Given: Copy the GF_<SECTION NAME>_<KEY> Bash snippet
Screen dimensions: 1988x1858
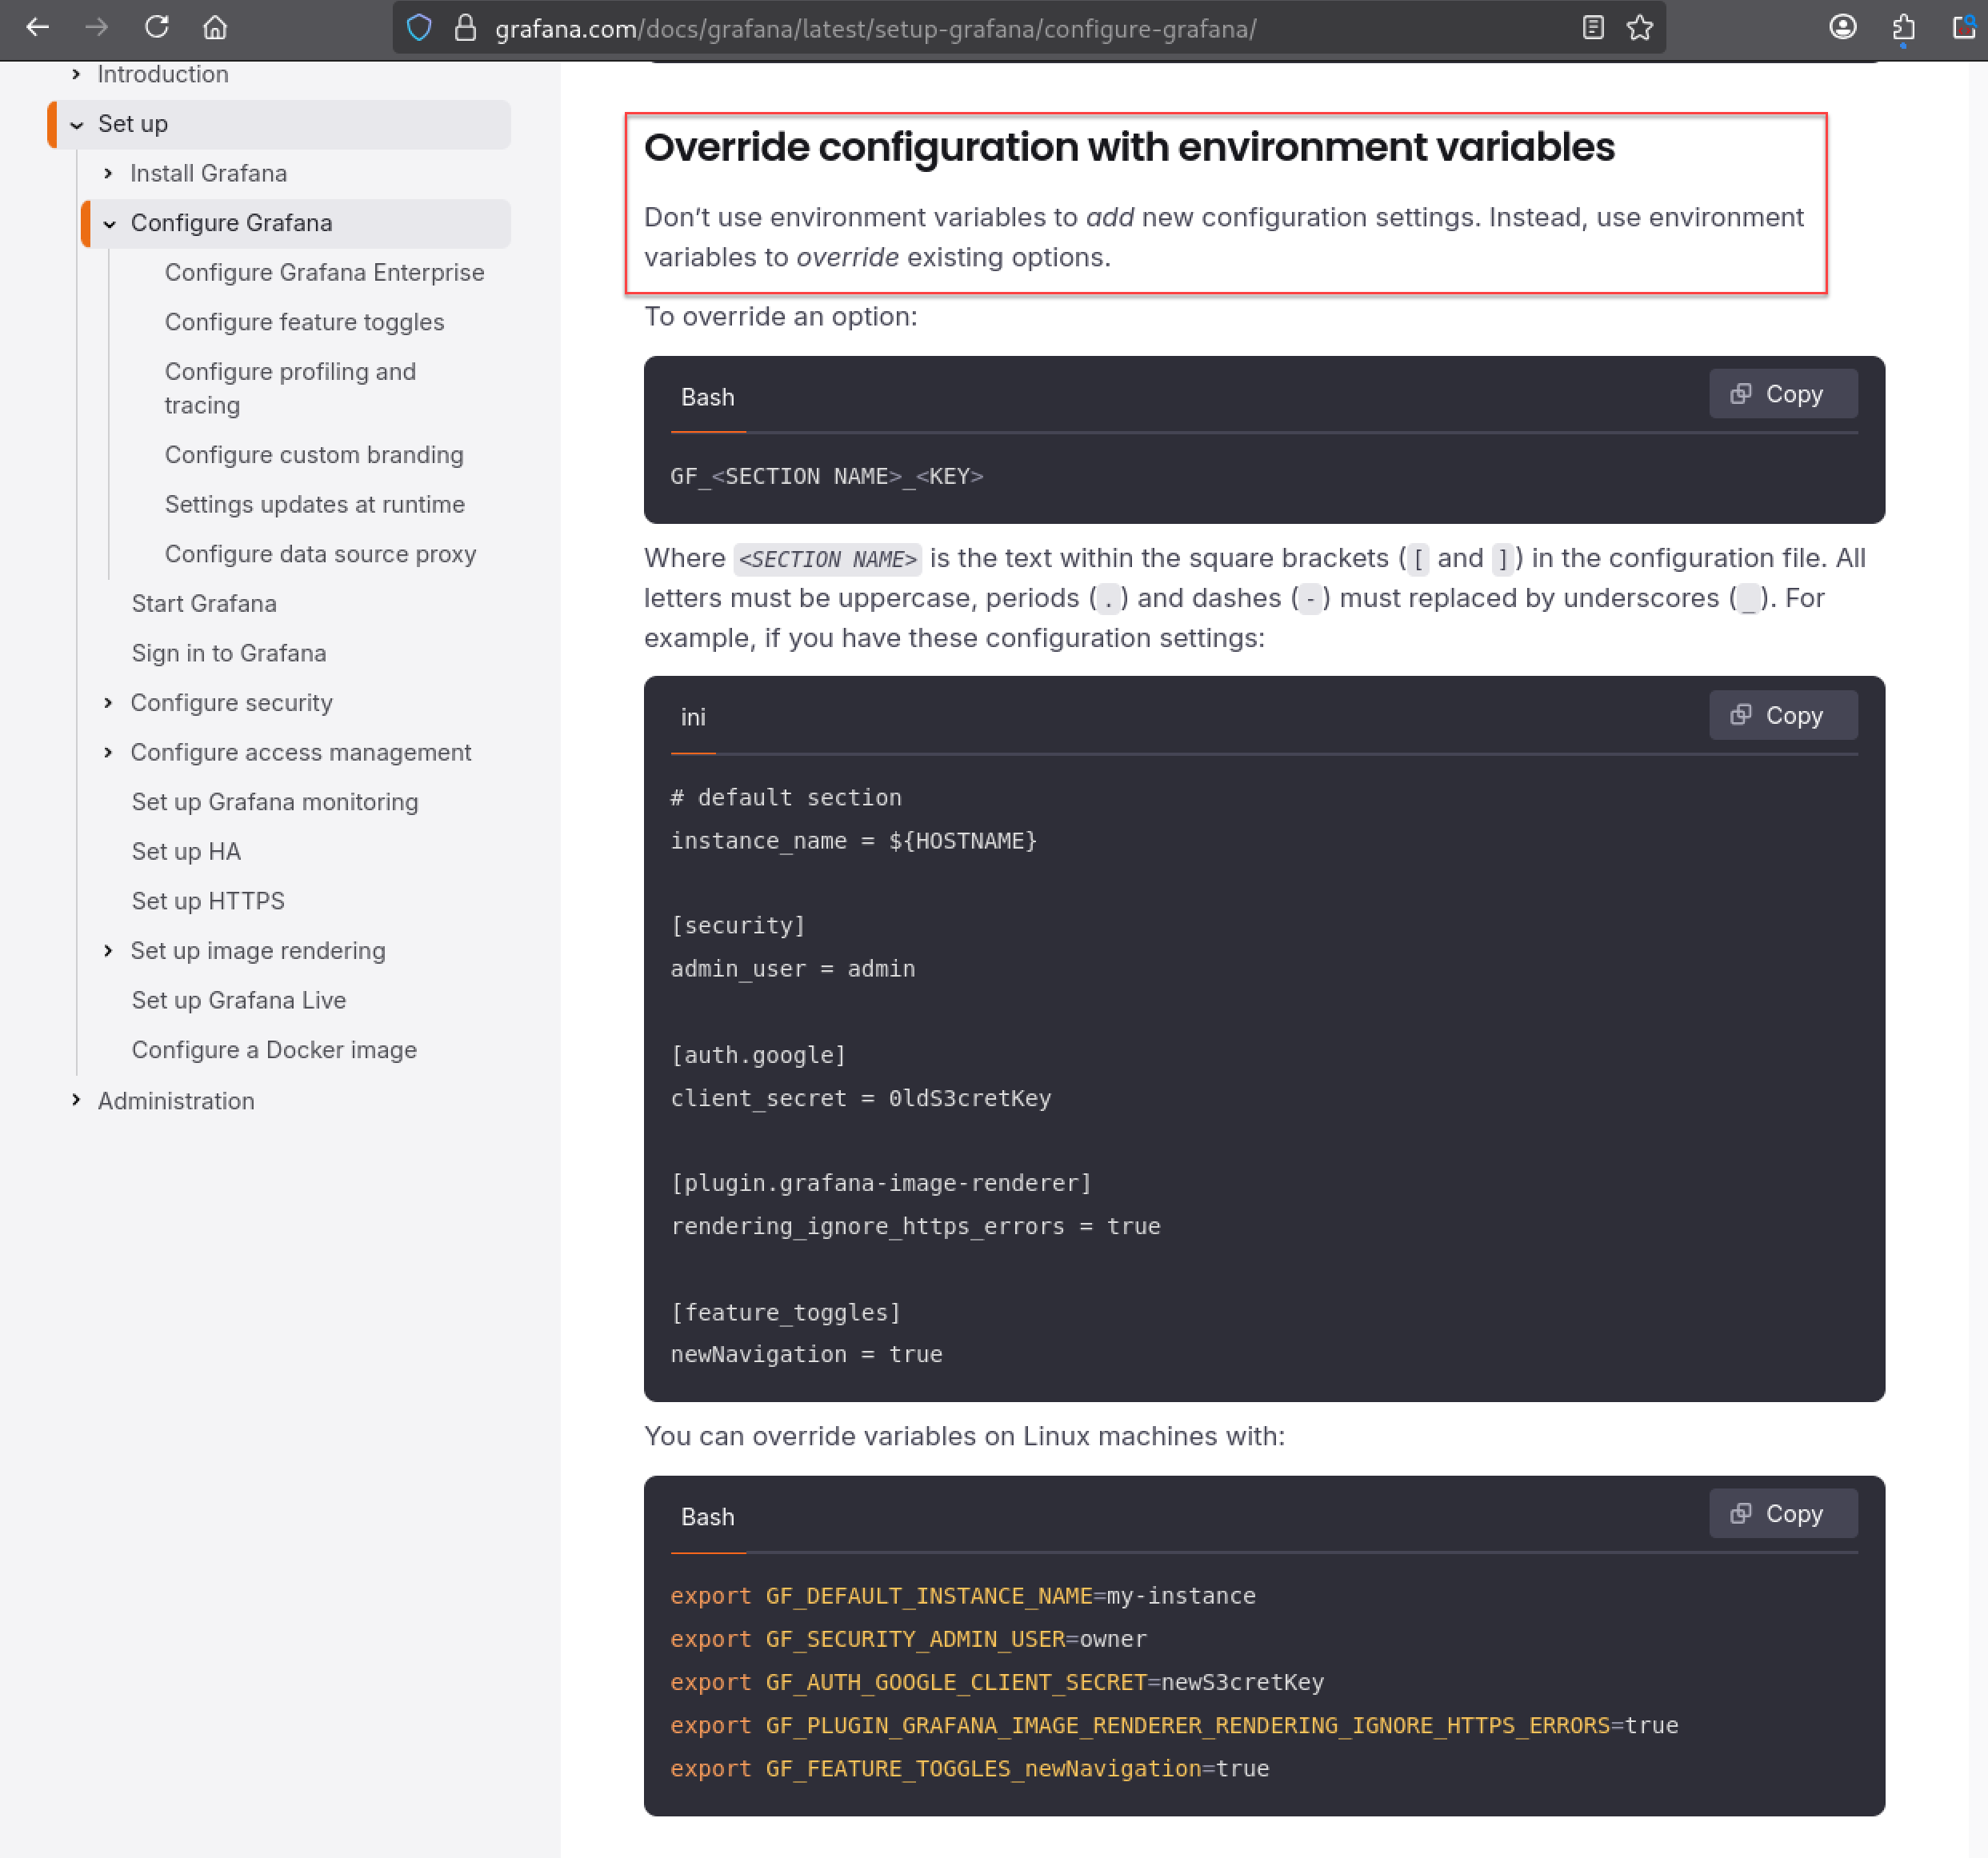Looking at the screenshot, I should tap(1783, 394).
